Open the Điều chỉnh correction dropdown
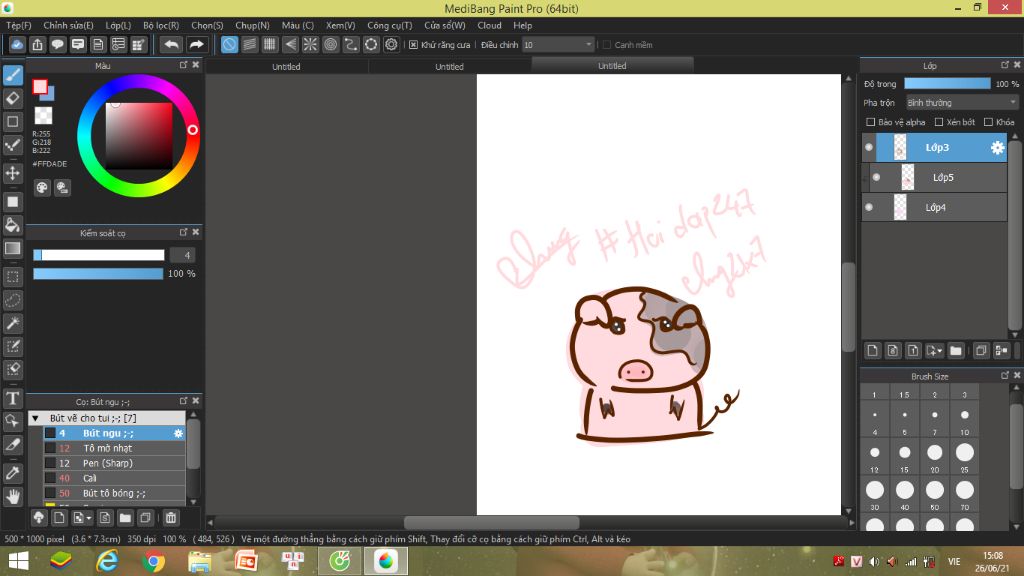This screenshot has width=1024, height=576. click(x=558, y=45)
